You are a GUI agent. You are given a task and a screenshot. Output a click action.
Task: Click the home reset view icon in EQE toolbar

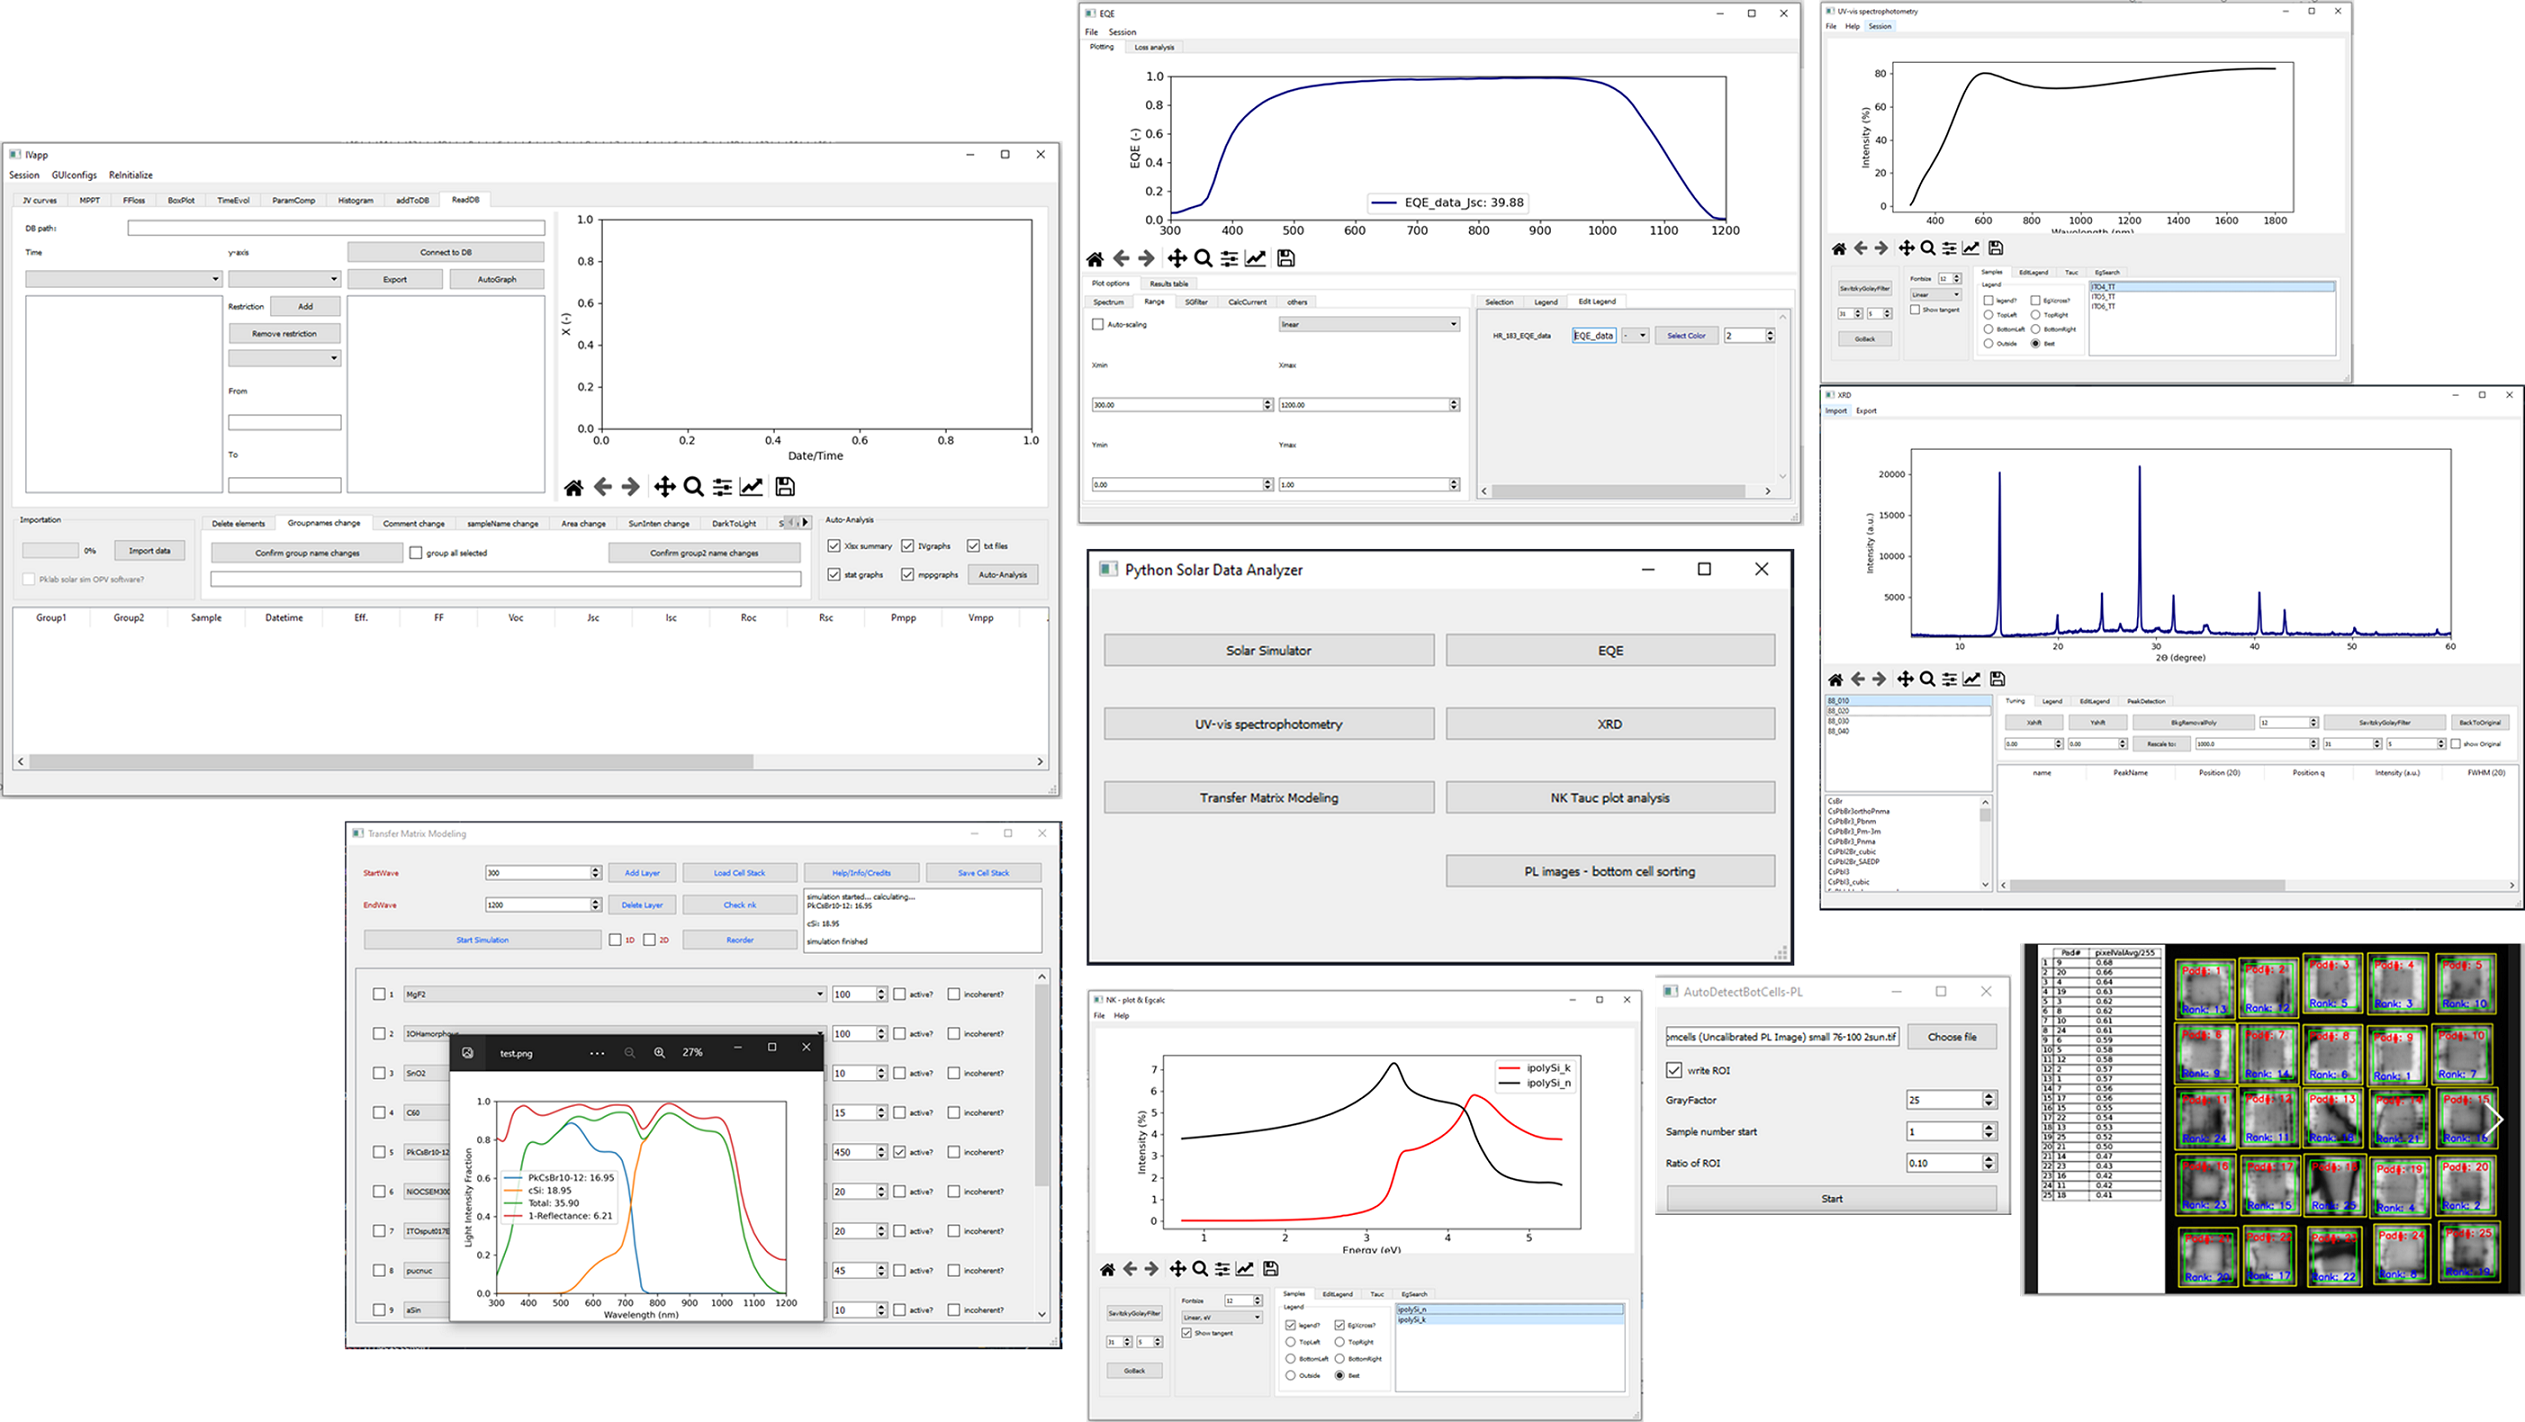coord(1093,258)
